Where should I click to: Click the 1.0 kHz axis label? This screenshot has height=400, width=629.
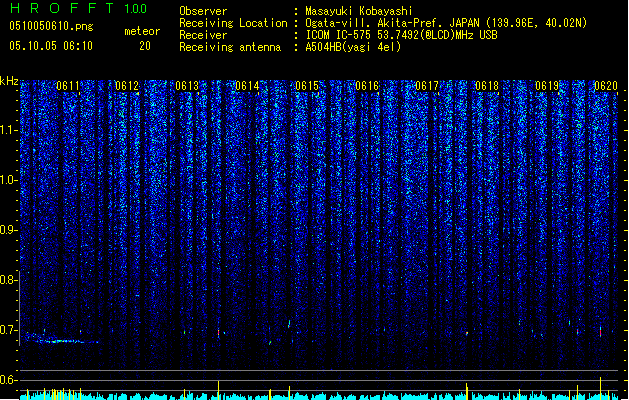(8, 180)
